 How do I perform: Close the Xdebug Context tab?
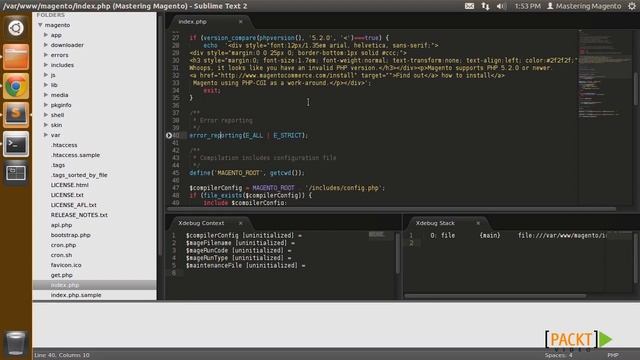(240, 223)
